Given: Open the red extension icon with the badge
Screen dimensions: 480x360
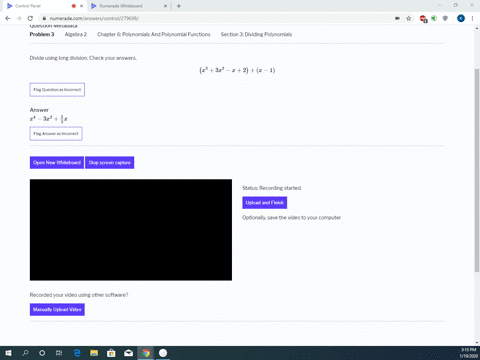Looking at the screenshot, I should coord(423,19).
